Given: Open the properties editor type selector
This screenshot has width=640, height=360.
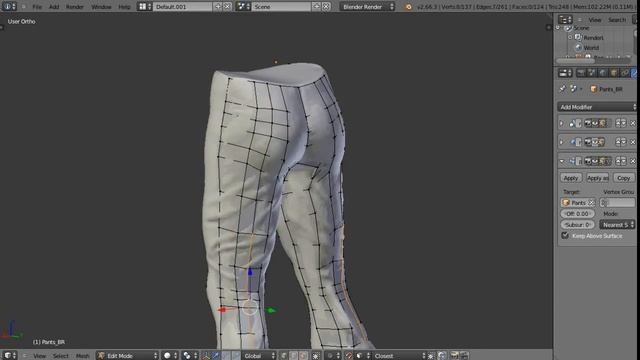Looking at the screenshot, I should point(565,73).
